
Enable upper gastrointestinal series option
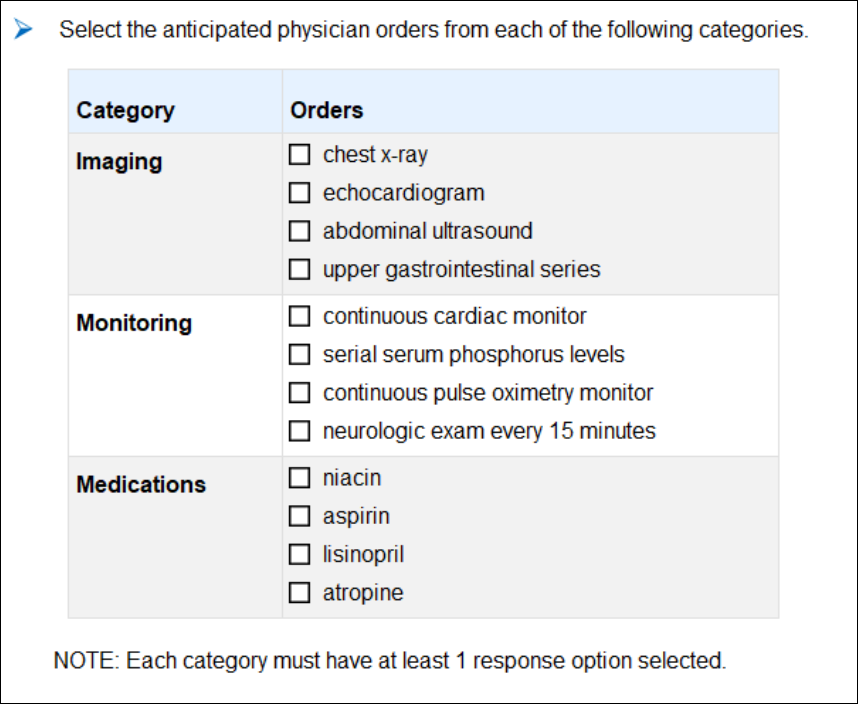[299, 269]
